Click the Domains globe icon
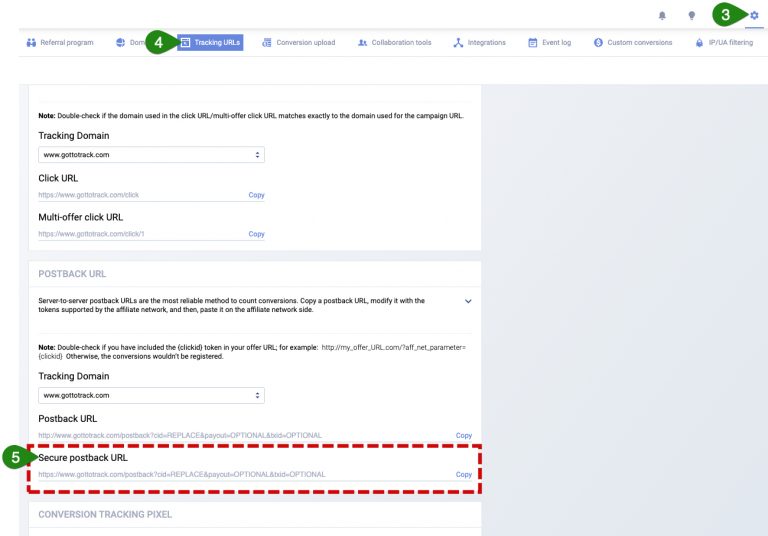 click(x=120, y=43)
